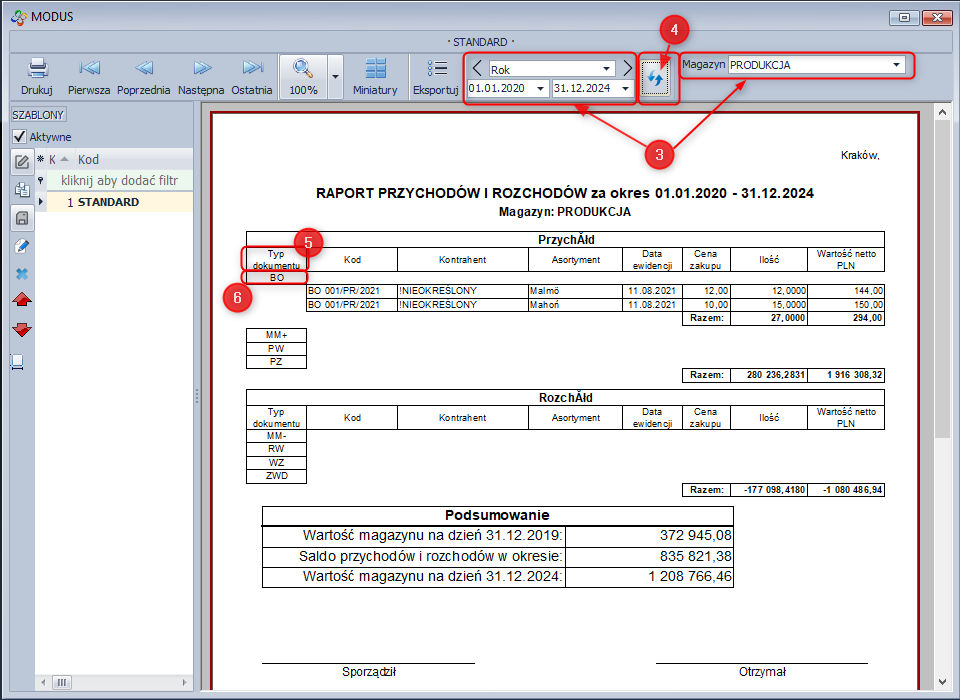Click the red up arrow icon
The width and height of the screenshot is (960, 700).
click(22, 301)
